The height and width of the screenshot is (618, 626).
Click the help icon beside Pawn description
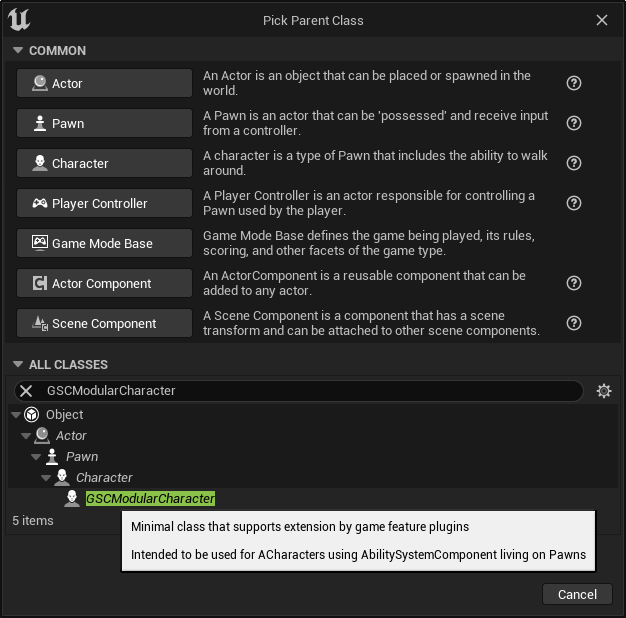(x=574, y=123)
